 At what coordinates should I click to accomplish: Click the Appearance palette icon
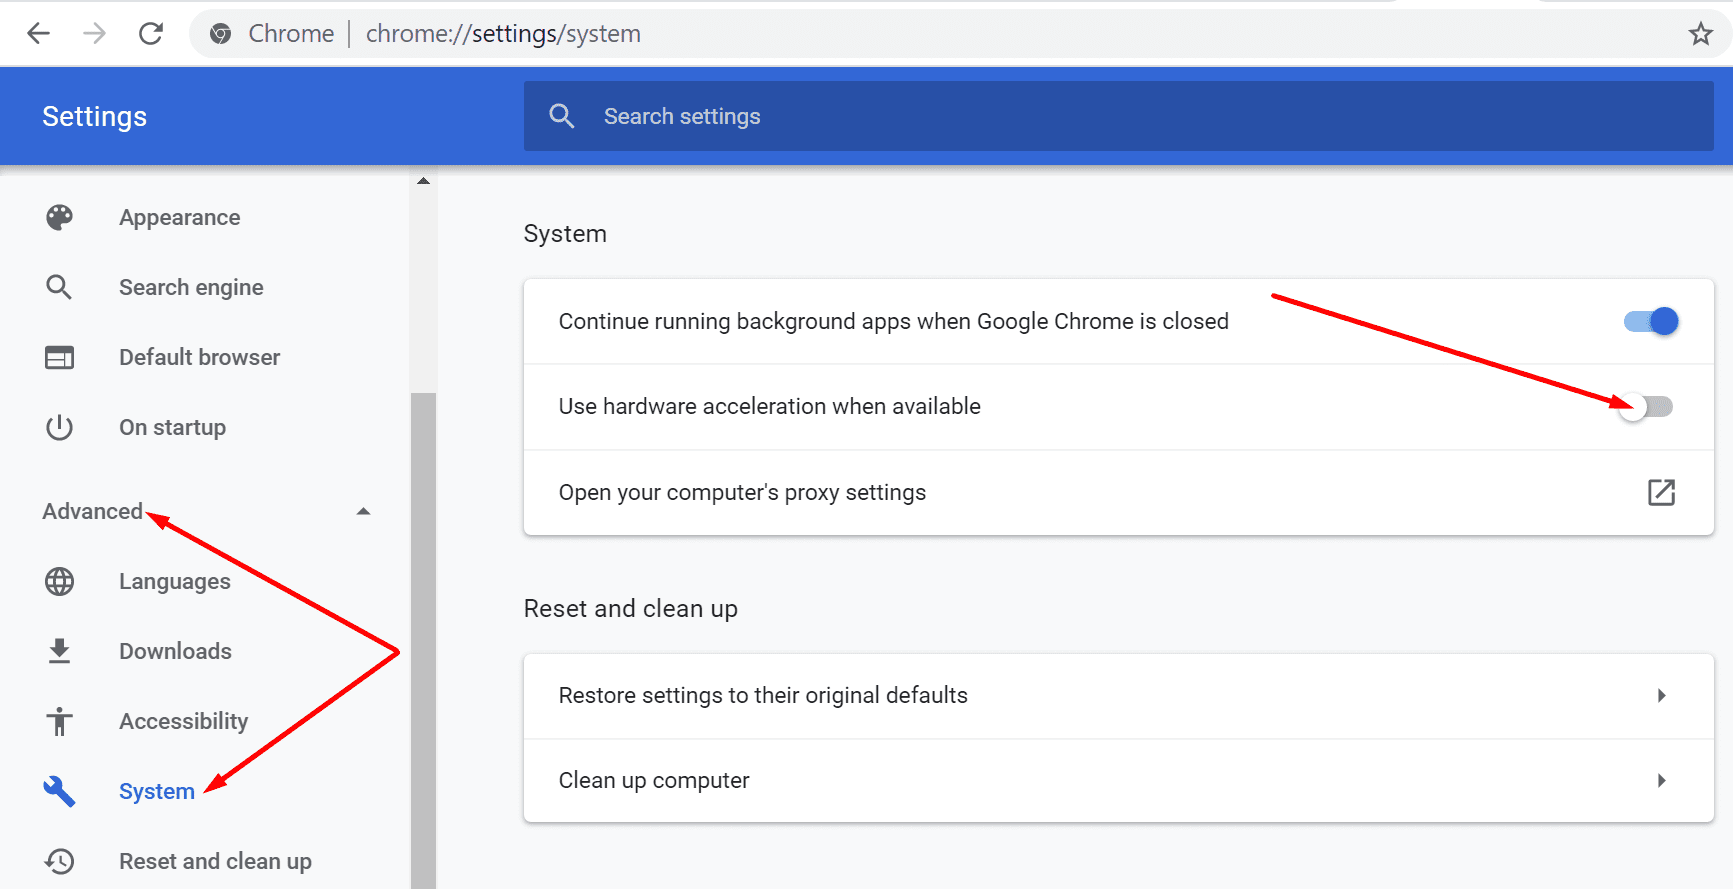tap(59, 217)
